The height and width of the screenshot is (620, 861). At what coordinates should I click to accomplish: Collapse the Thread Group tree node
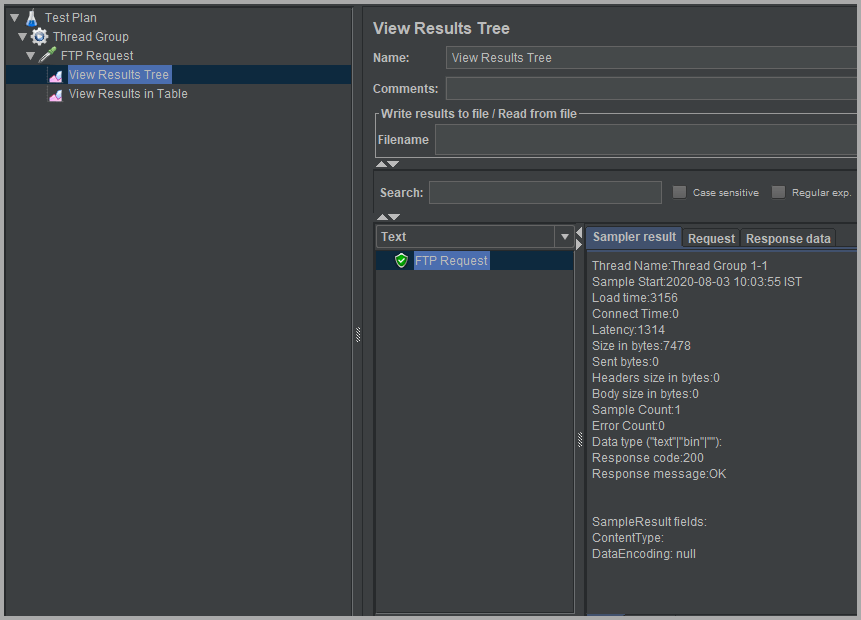pyautogui.click(x=22, y=37)
